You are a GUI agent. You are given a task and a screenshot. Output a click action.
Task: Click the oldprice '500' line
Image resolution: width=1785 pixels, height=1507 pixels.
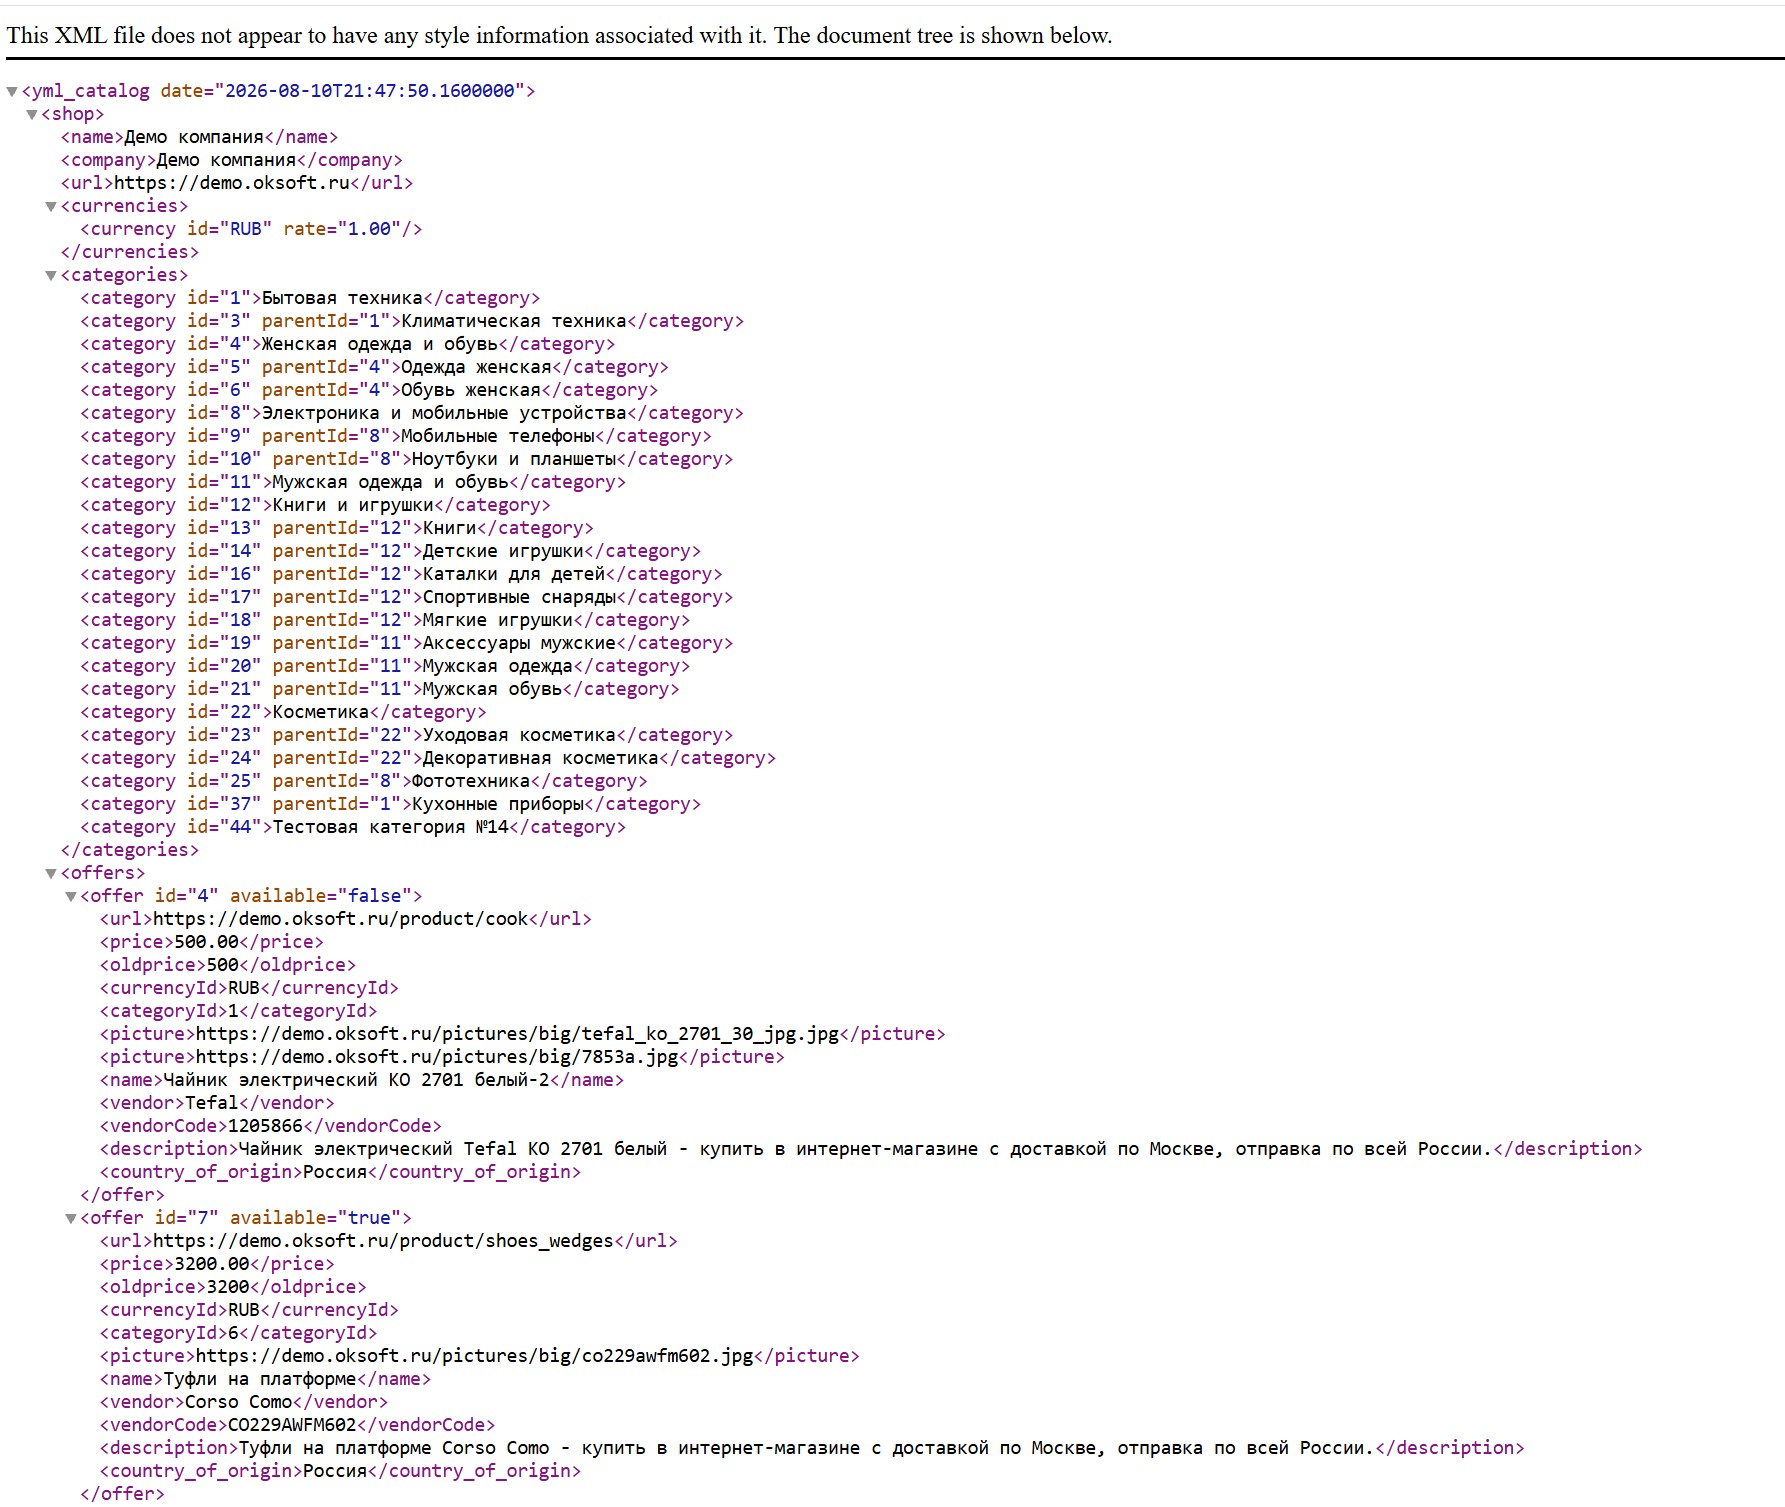coord(228,965)
